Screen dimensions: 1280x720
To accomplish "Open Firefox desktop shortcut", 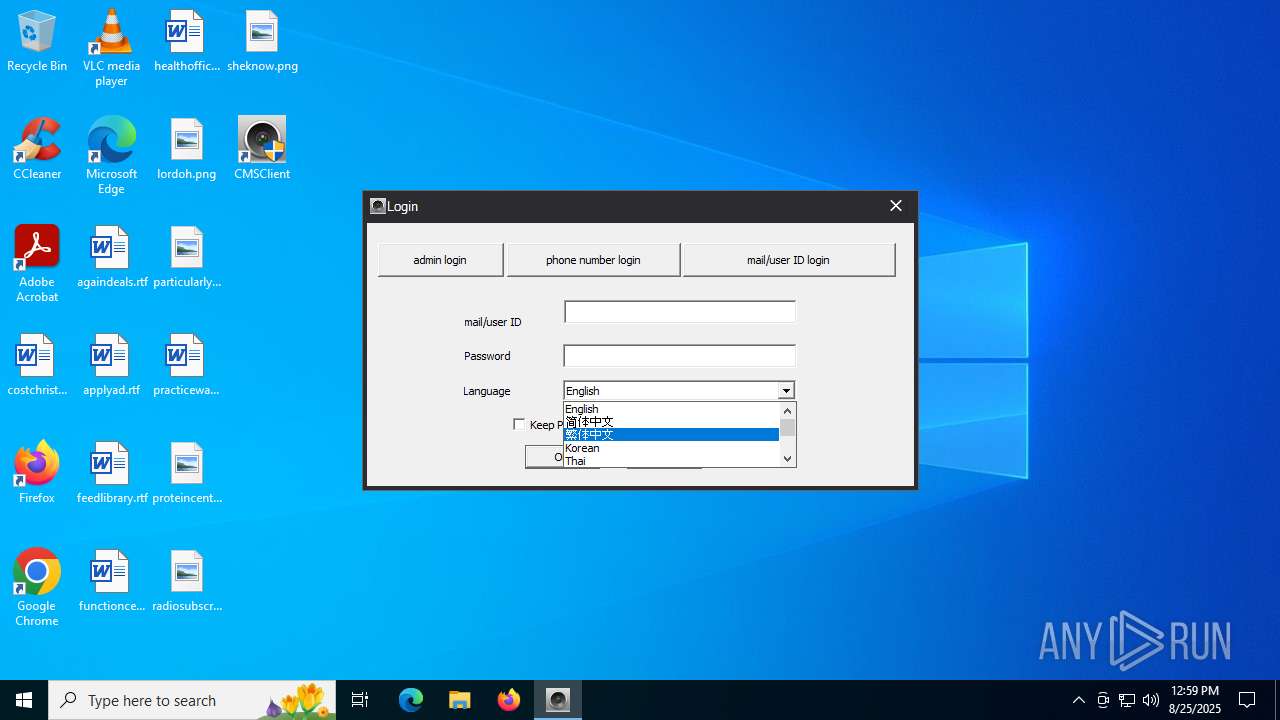I will pos(37,473).
